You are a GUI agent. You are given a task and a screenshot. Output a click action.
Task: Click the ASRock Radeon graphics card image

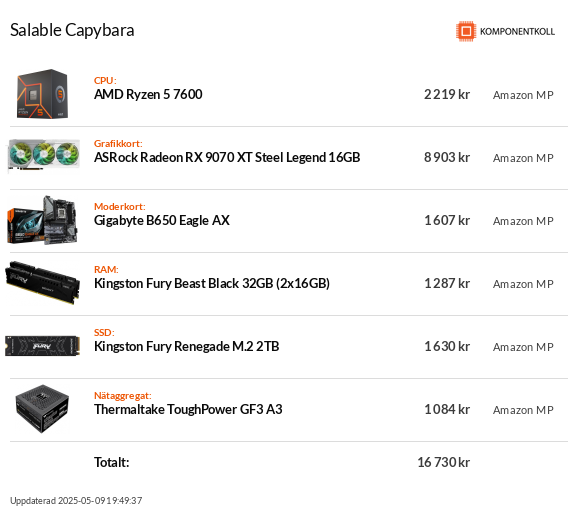[x=43, y=155]
